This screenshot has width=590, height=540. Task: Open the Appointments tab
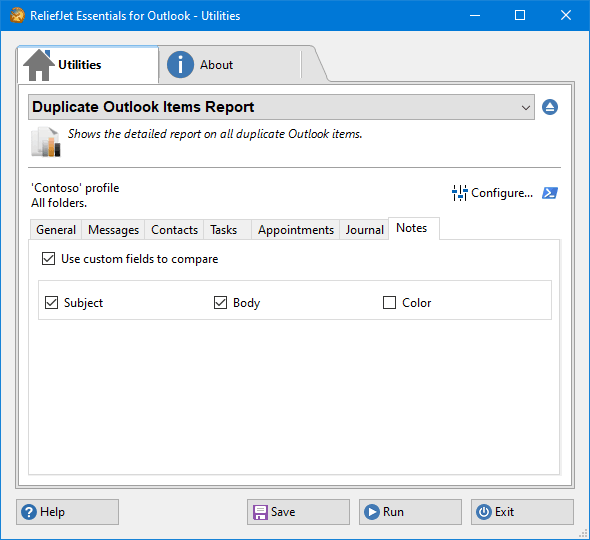pyautogui.click(x=296, y=230)
